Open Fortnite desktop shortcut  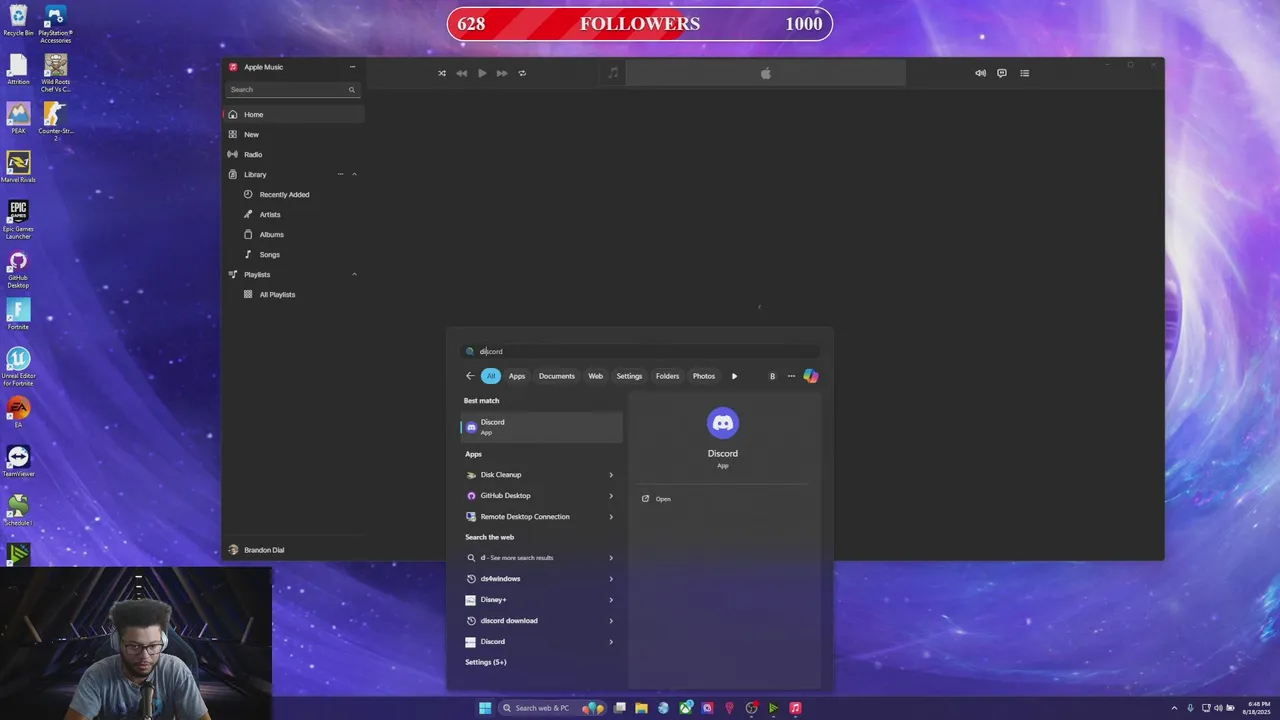[x=18, y=314]
